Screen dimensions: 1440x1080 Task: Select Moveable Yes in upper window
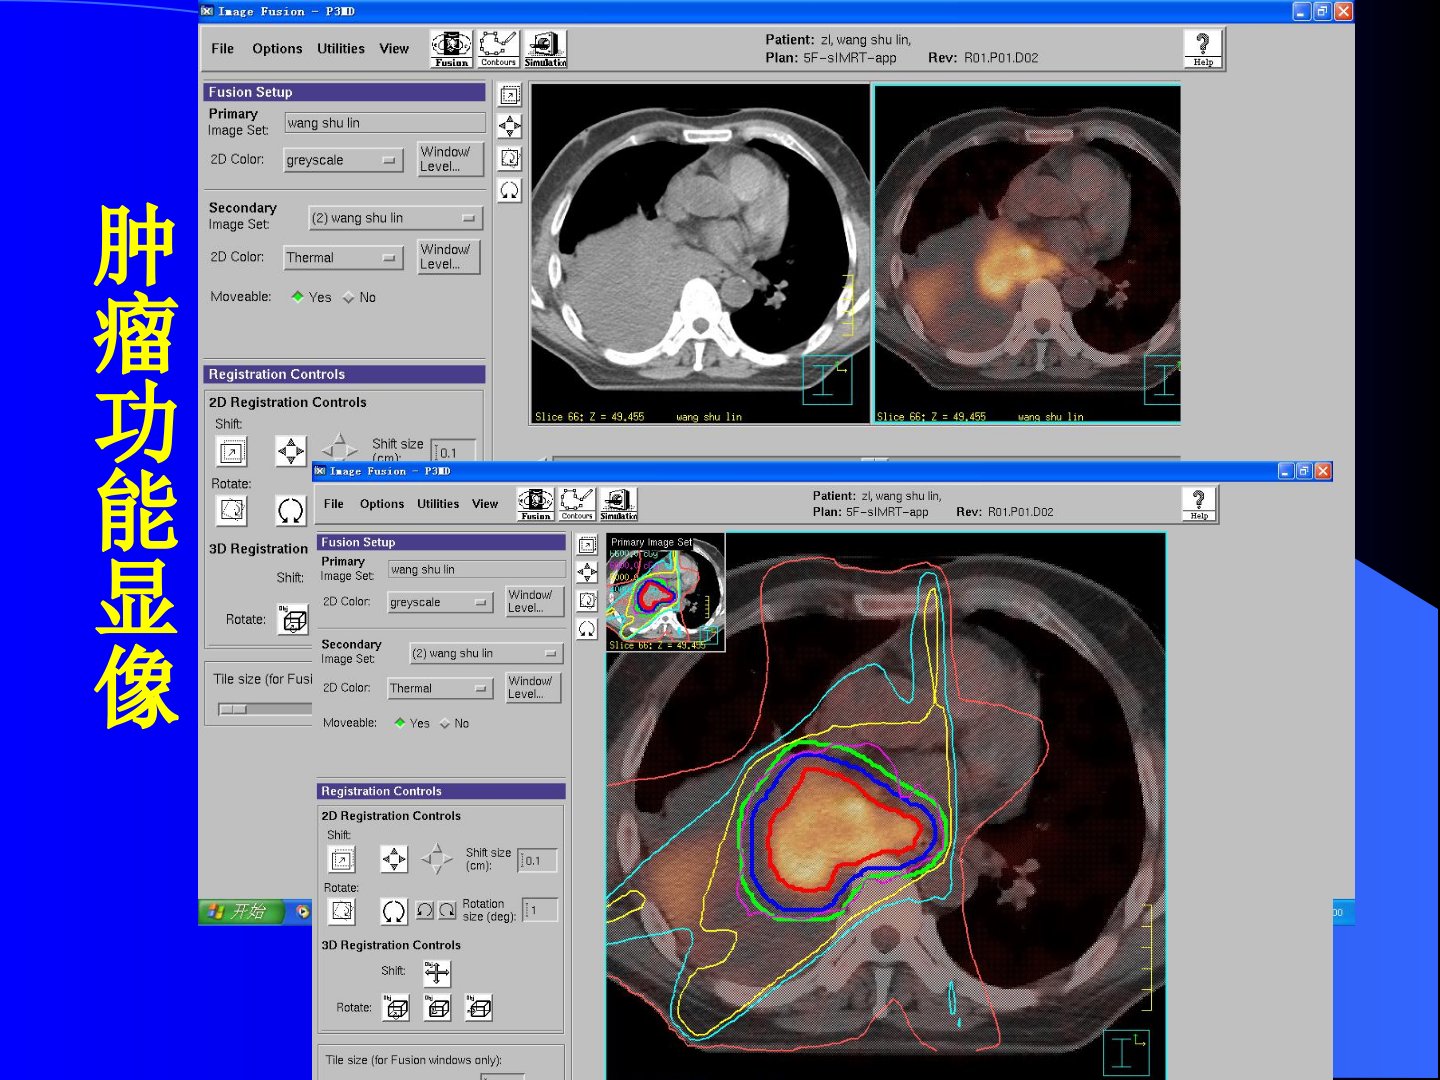298,297
